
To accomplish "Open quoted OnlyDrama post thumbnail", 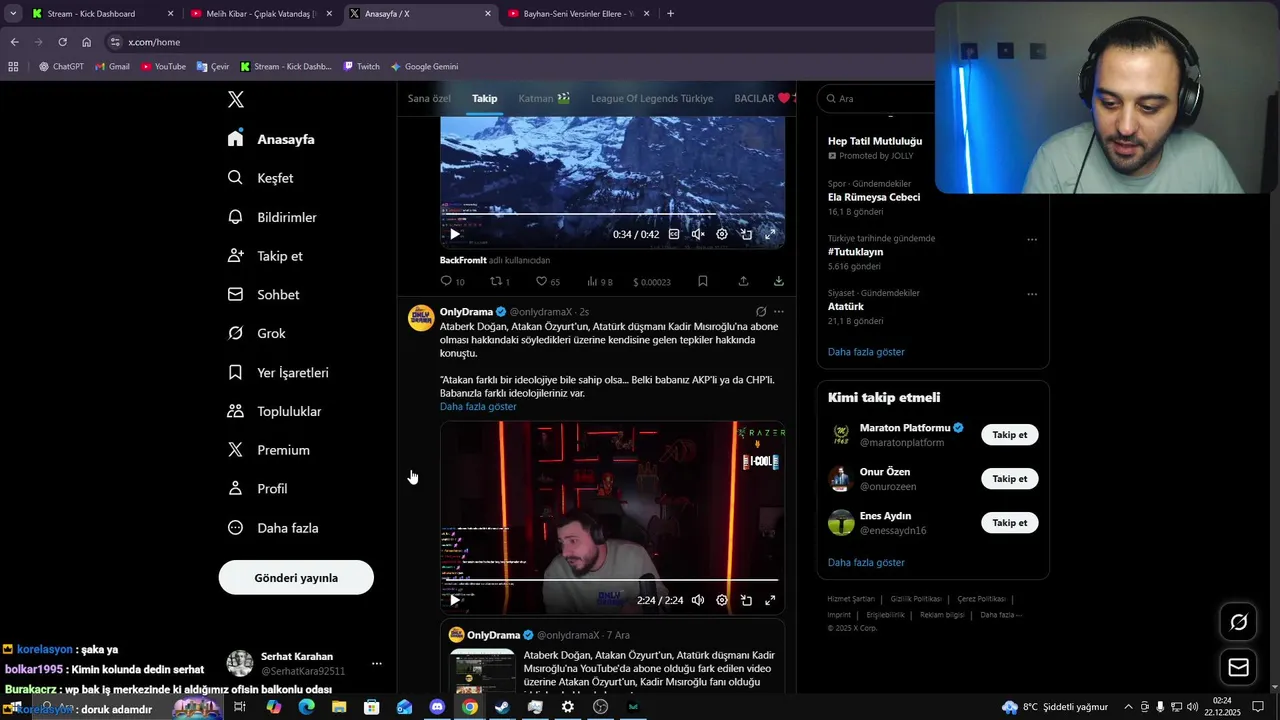I will (482, 671).
